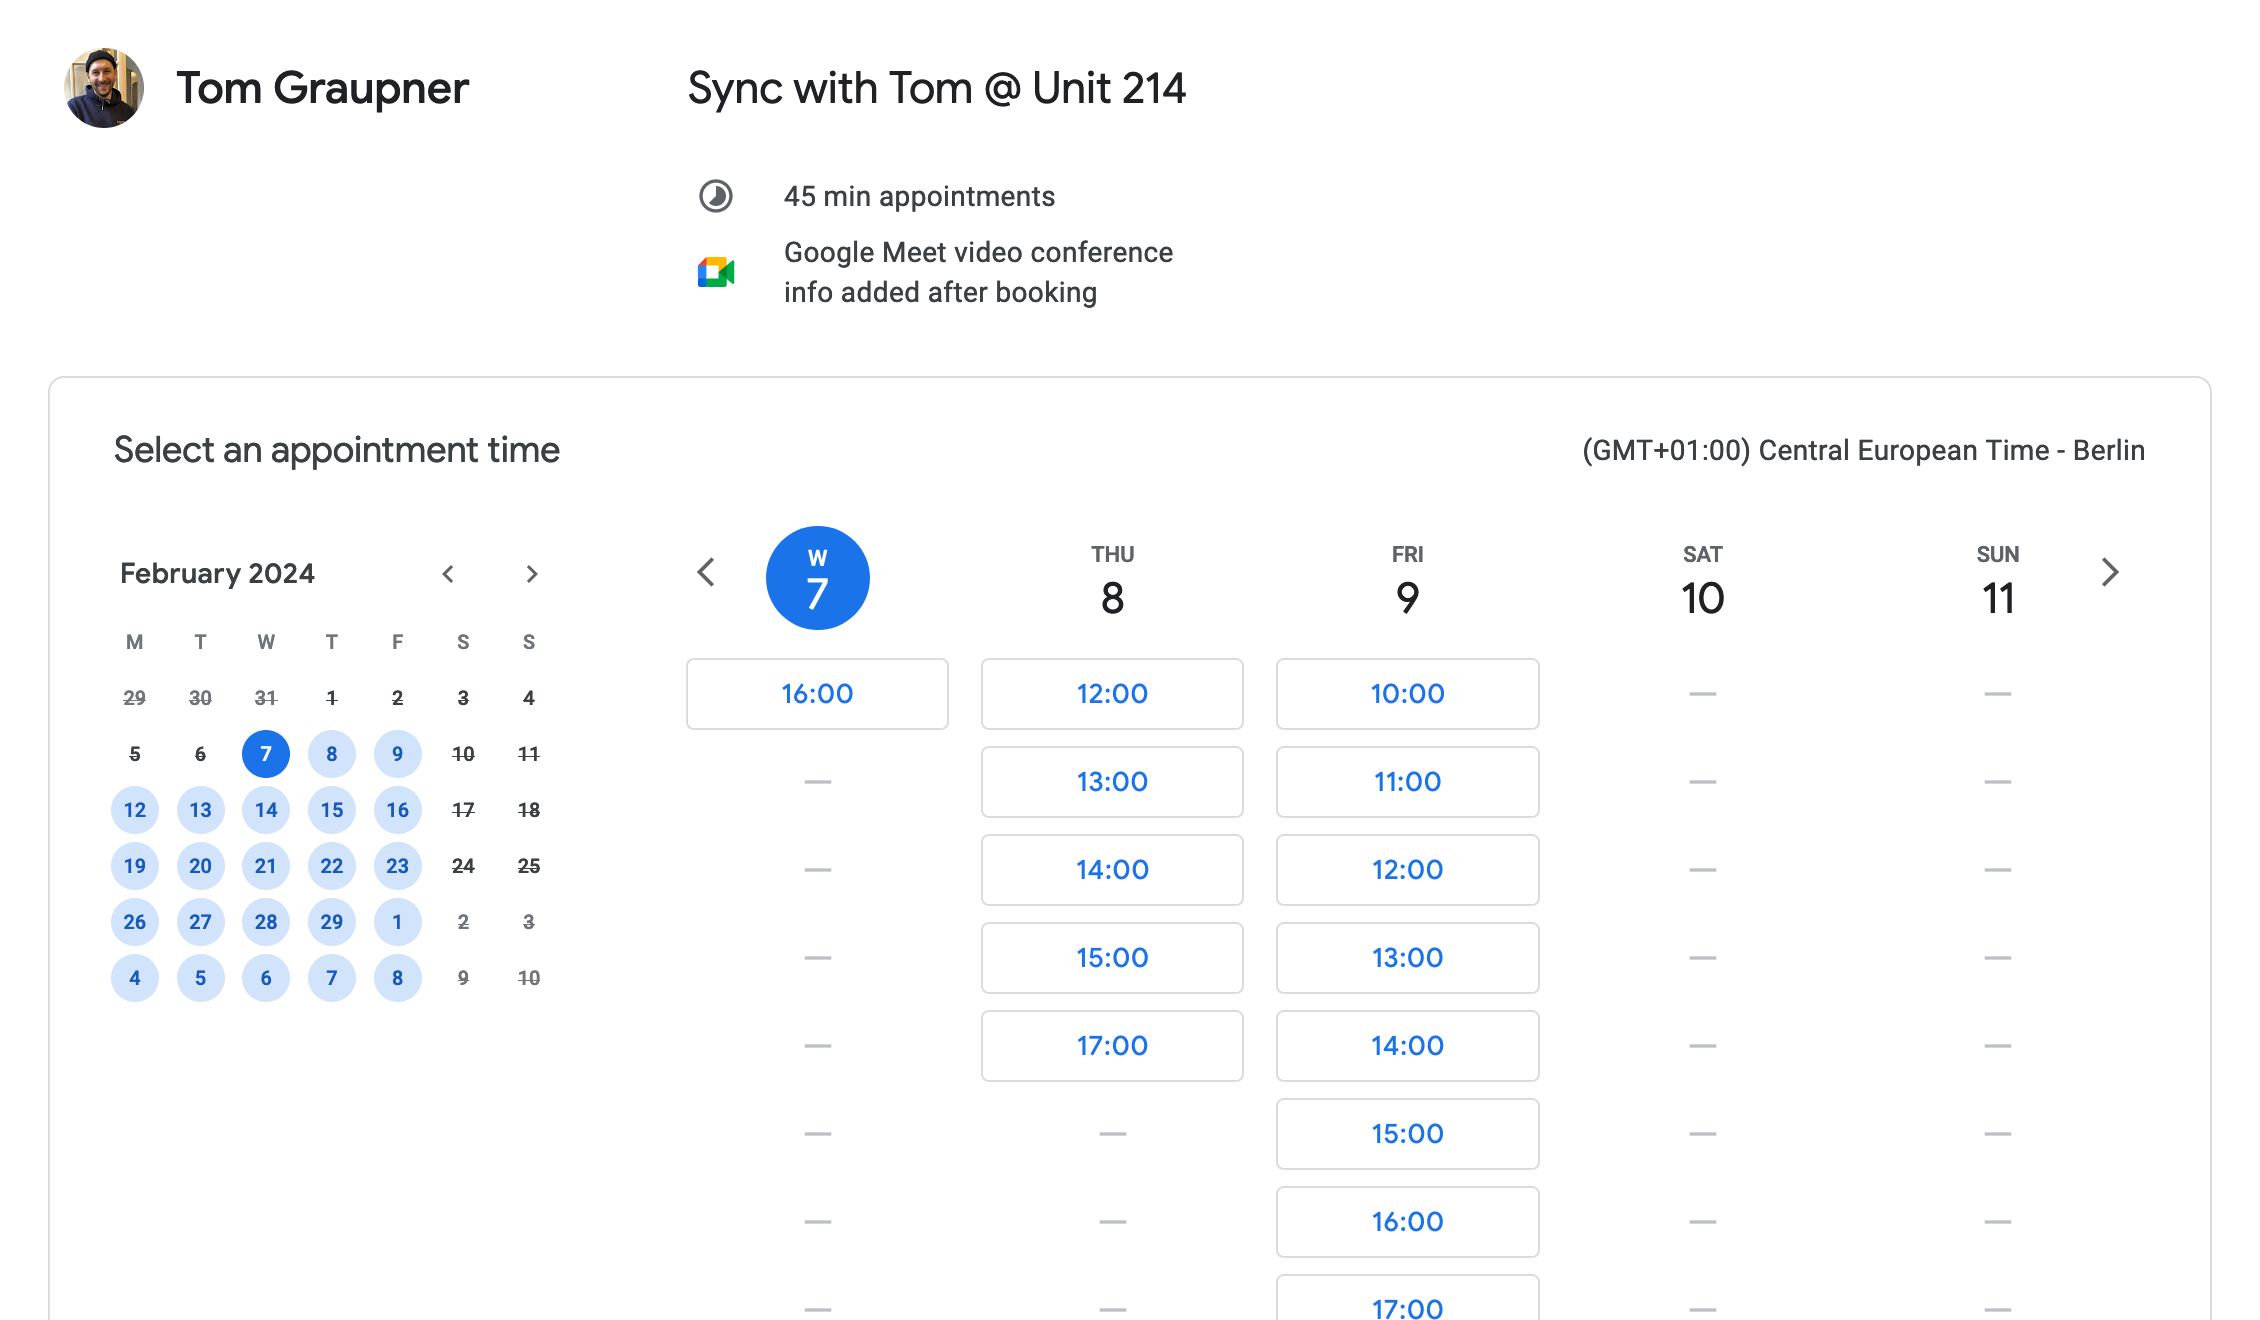Book the 12:00 slot on Thursday 8
Viewport: 2260px width, 1320px height.
pyautogui.click(x=1112, y=694)
